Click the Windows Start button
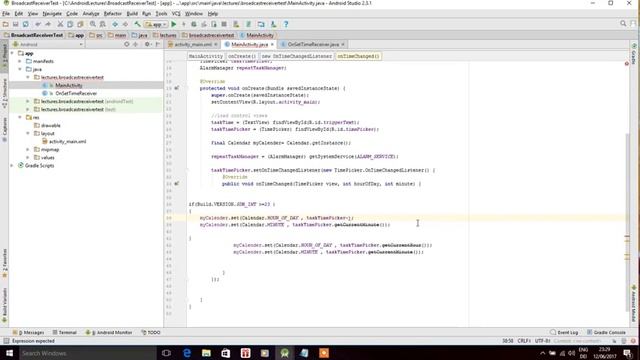Viewport: 640px width, 360px height. tap(9, 353)
